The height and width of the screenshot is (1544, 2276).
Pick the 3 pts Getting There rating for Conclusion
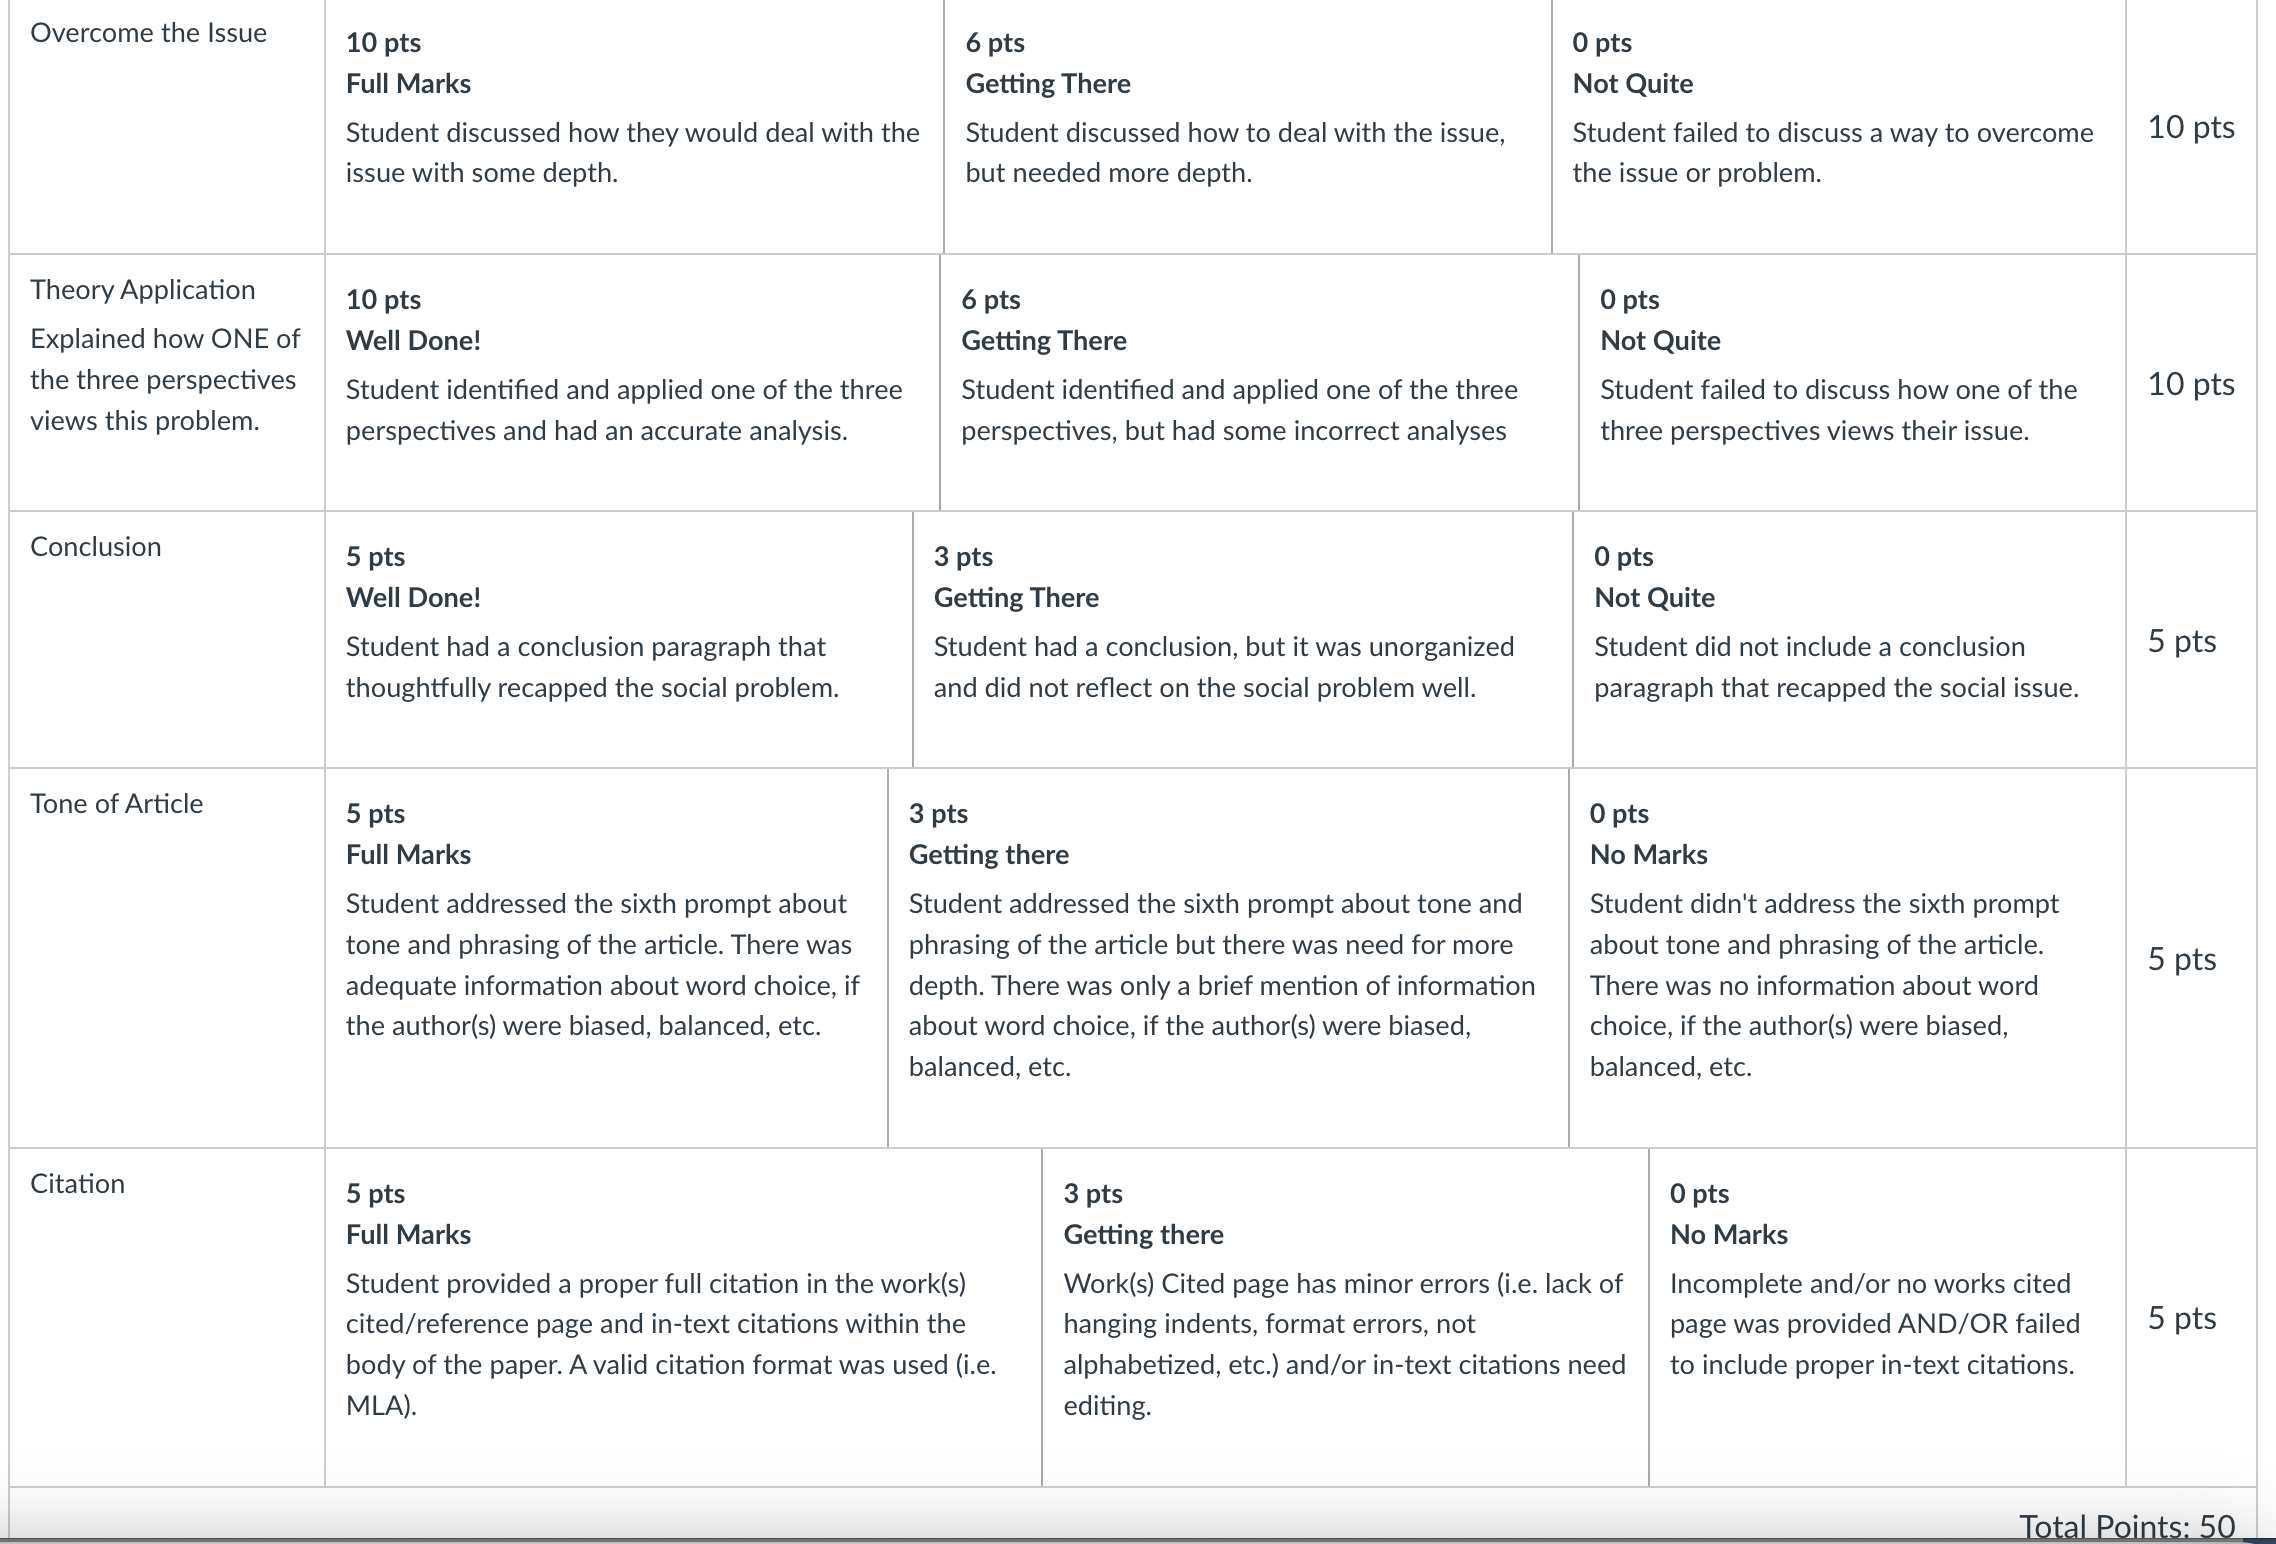point(1243,639)
